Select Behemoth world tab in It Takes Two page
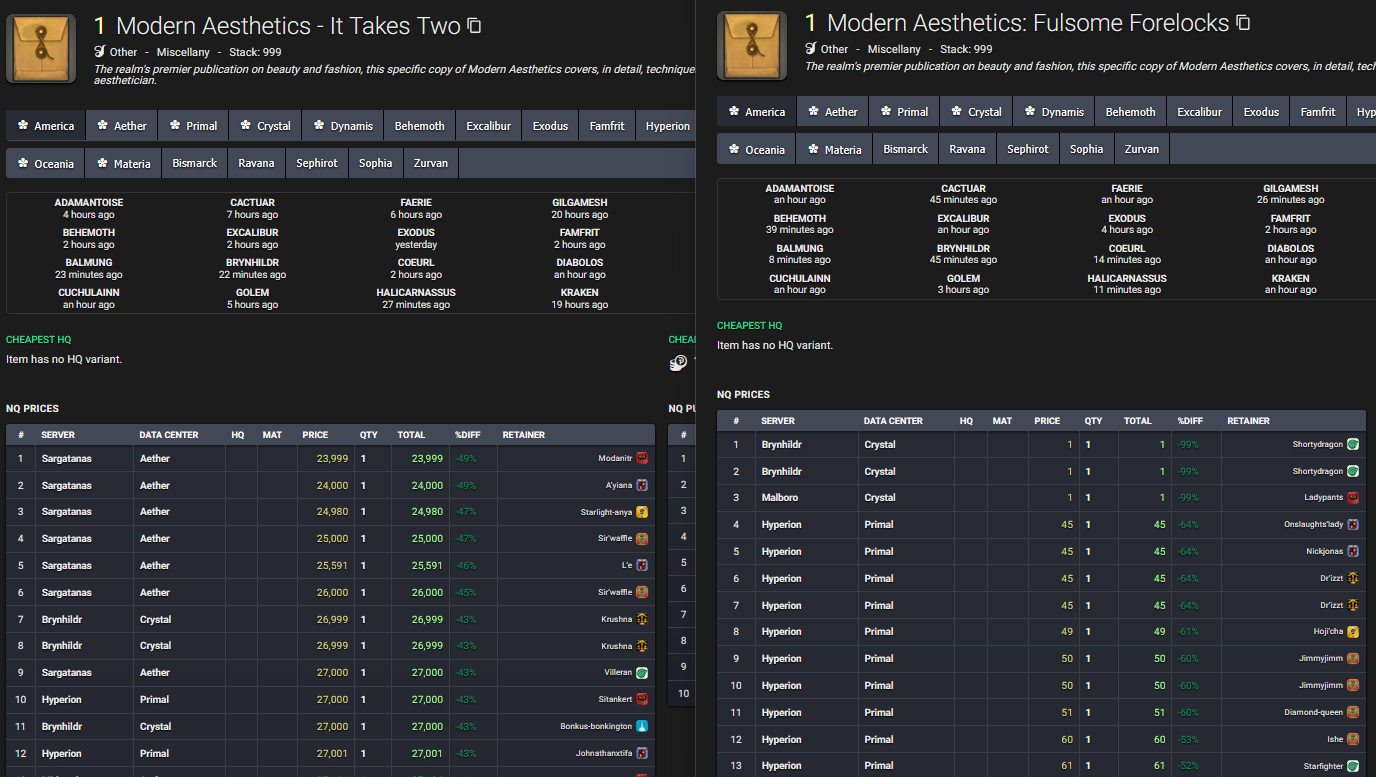Screen dimensions: 1376x777 tap(420, 126)
